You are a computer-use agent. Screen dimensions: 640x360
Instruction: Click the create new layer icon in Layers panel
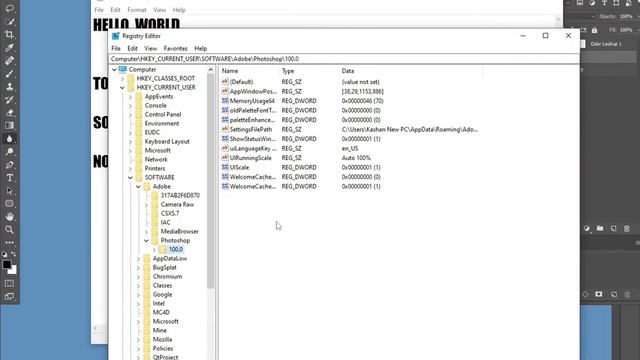point(613,229)
